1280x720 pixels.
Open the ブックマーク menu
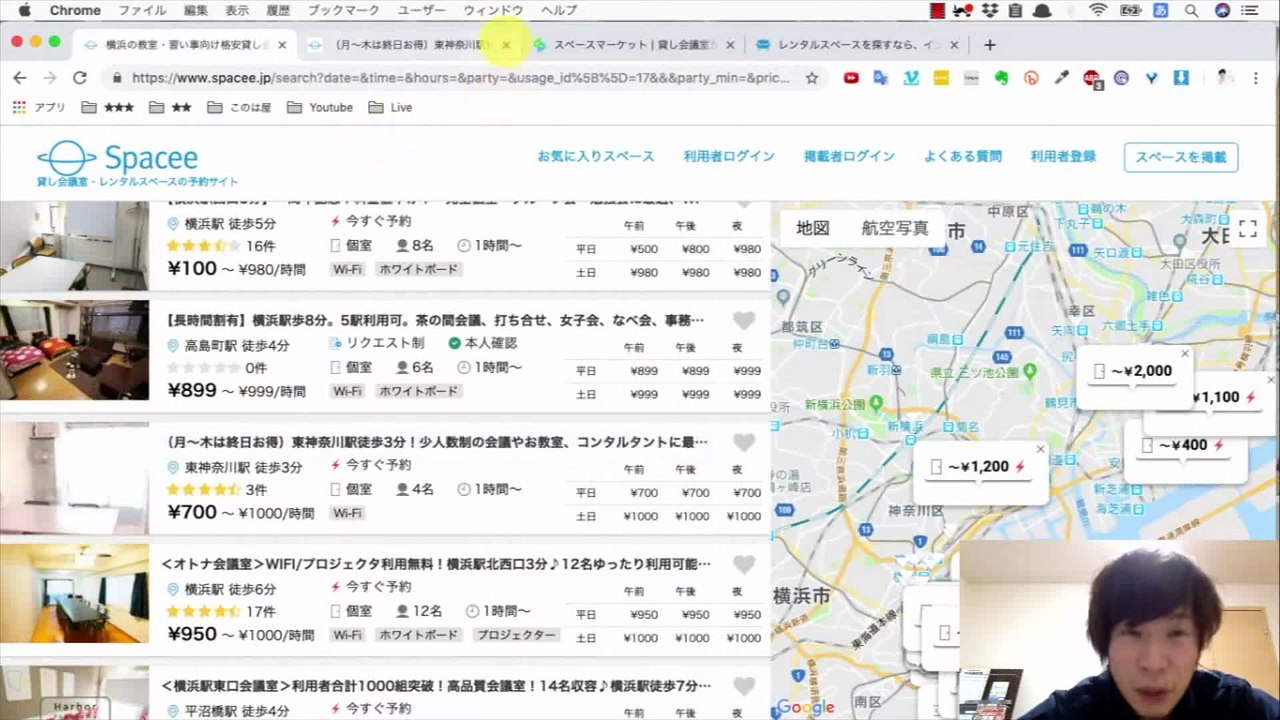point(344,11)
